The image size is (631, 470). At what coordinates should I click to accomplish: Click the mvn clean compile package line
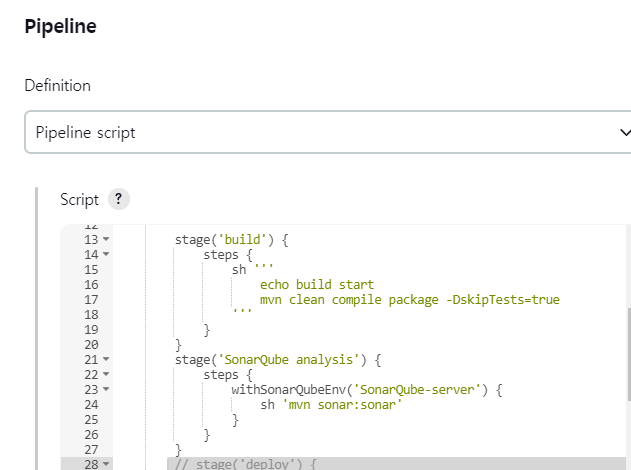[410, 300]
